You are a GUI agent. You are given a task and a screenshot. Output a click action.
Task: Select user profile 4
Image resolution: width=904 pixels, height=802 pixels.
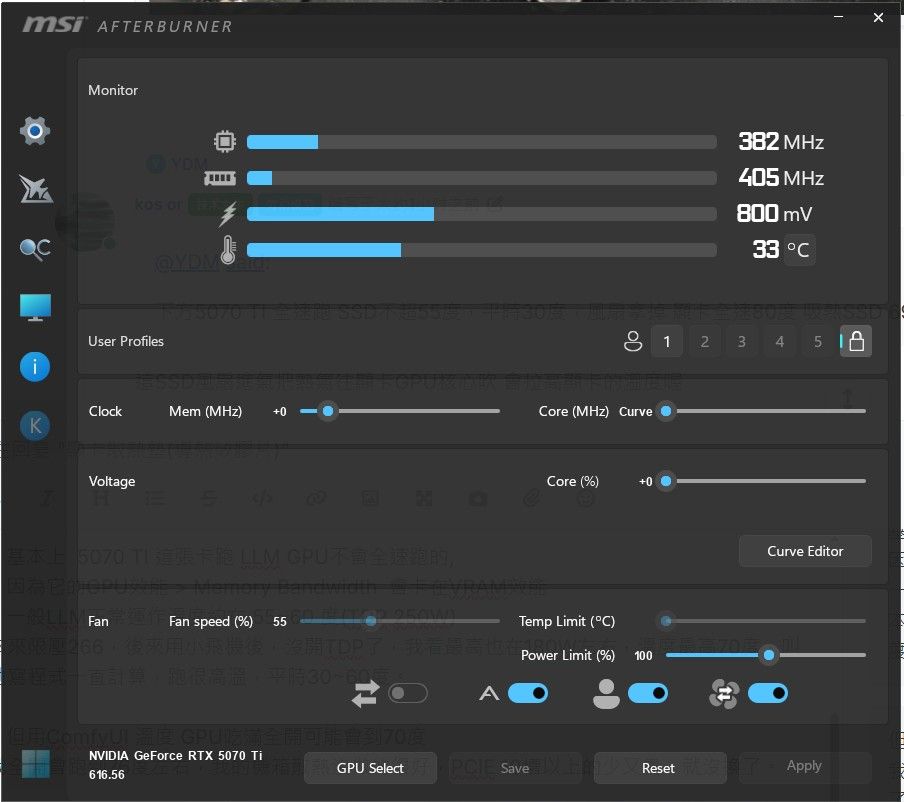779,342
